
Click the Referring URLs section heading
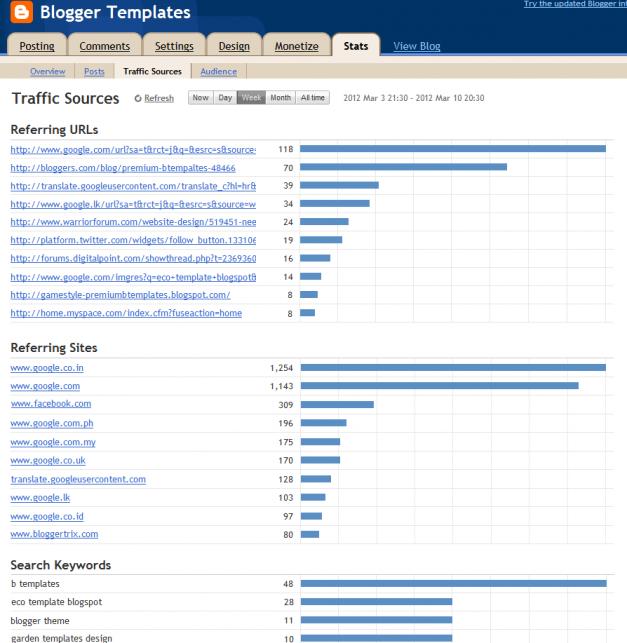coord(54,130)
